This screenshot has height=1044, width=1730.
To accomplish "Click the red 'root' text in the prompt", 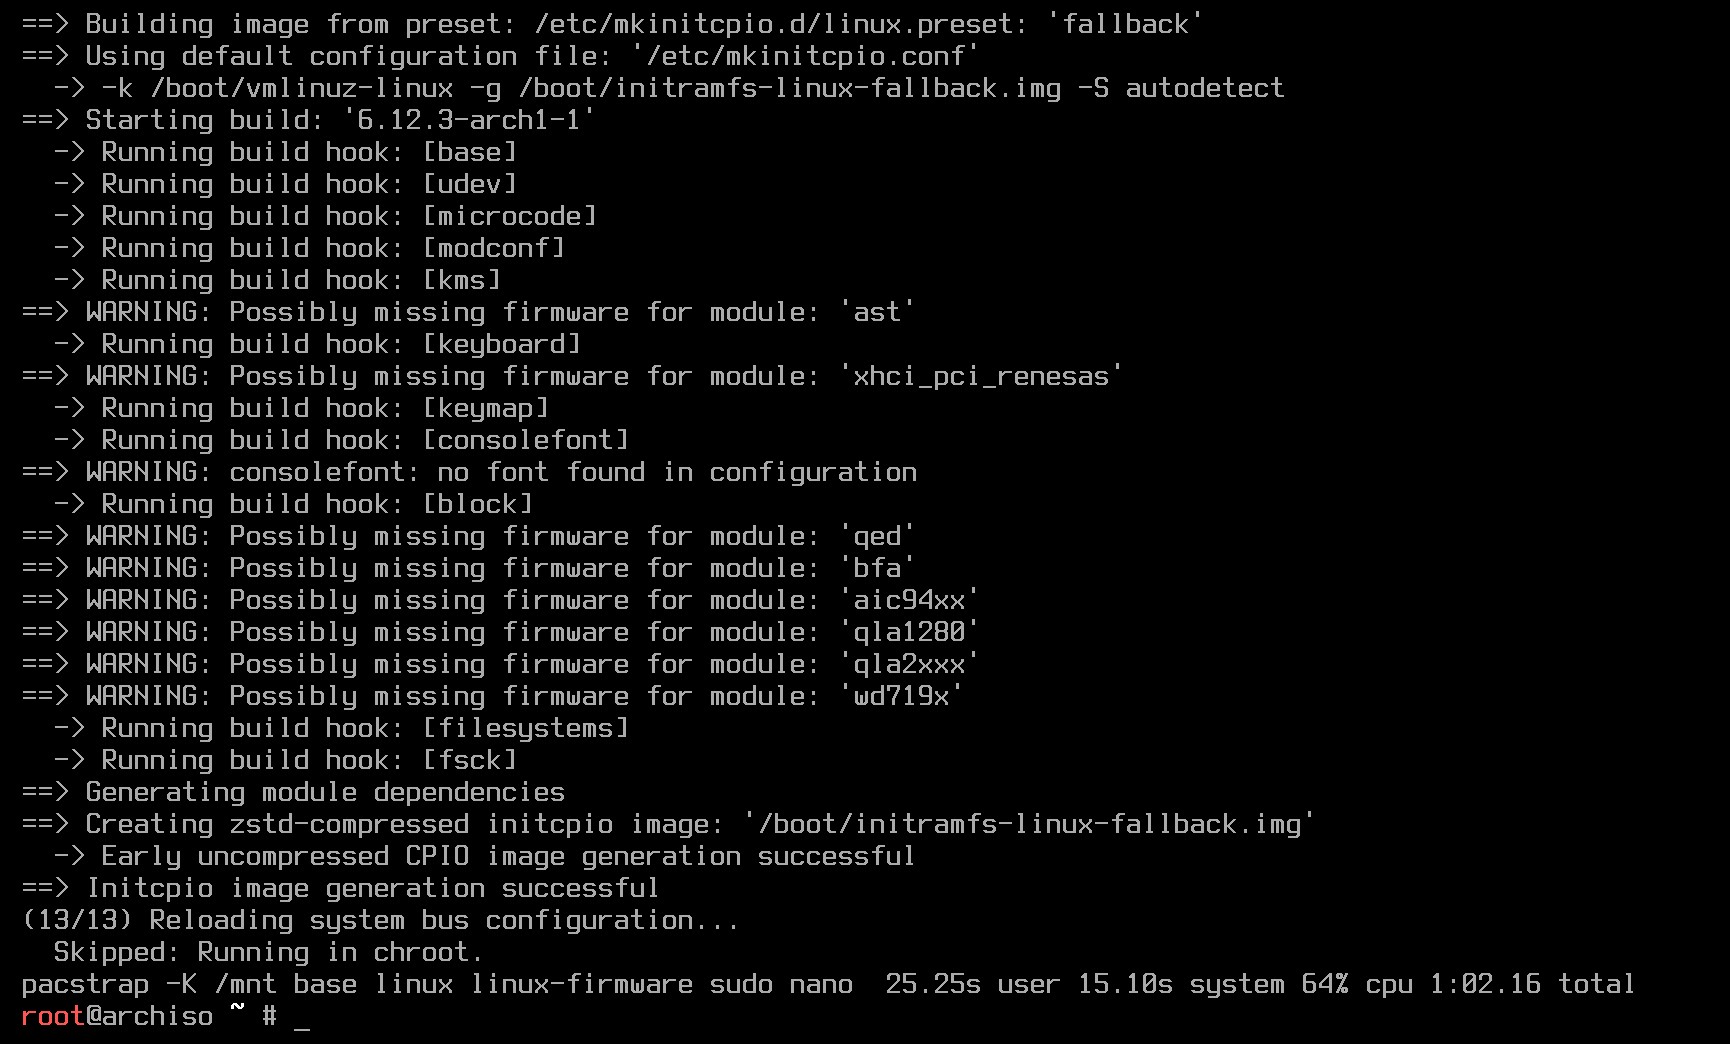I will click(x=53, y=1016).
